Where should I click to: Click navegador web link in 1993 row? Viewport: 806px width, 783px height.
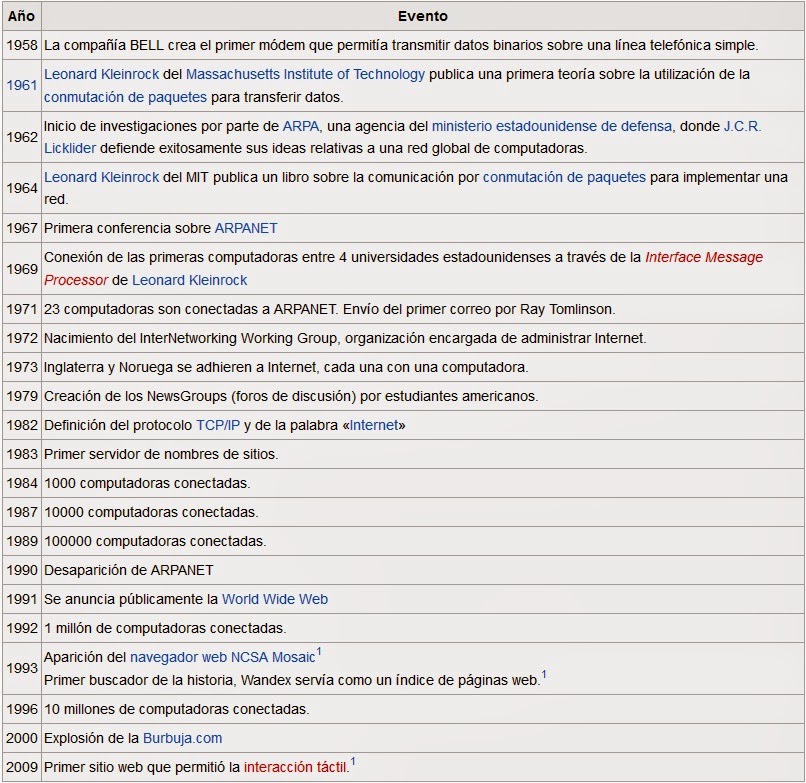(x=178, y=658)
